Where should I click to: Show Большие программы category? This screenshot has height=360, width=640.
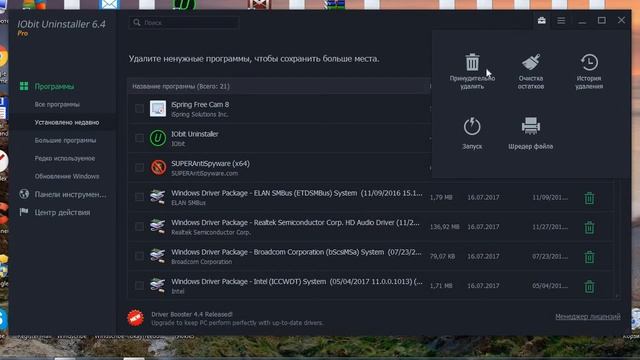coord(65,140)
